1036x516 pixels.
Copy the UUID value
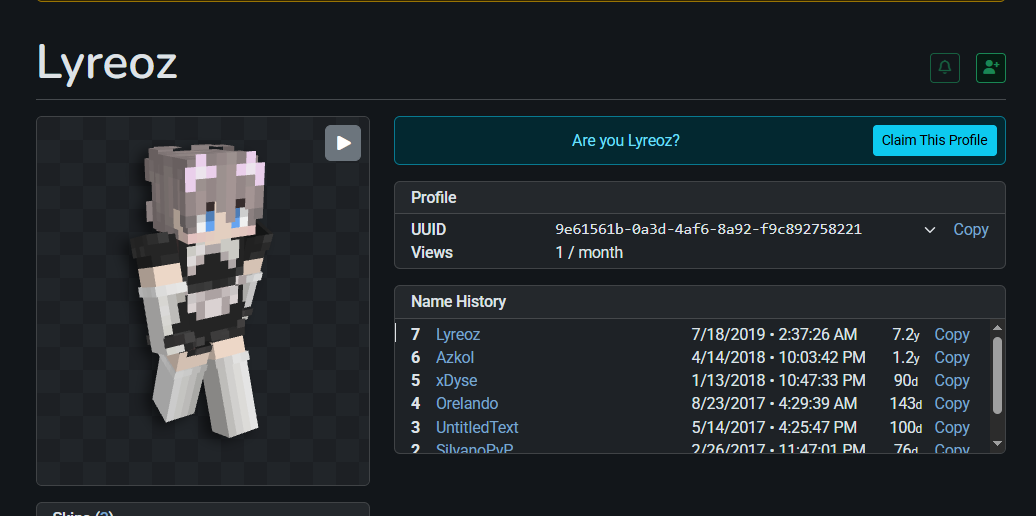971,229
